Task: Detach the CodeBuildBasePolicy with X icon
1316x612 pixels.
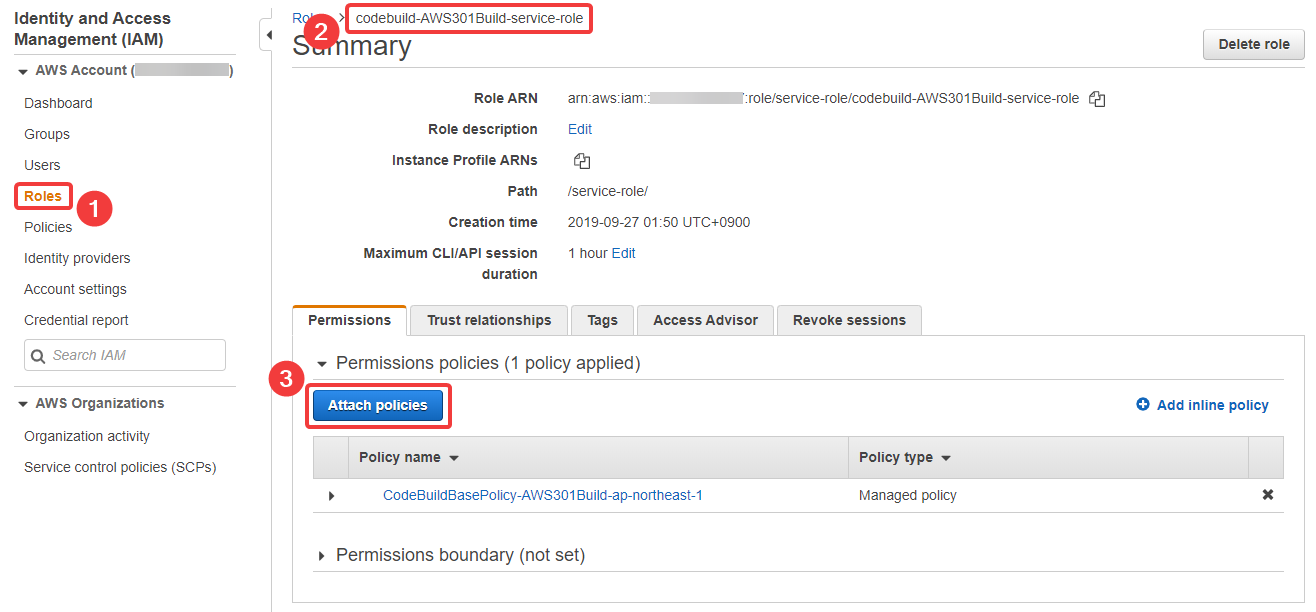Action: point(1268,495)
